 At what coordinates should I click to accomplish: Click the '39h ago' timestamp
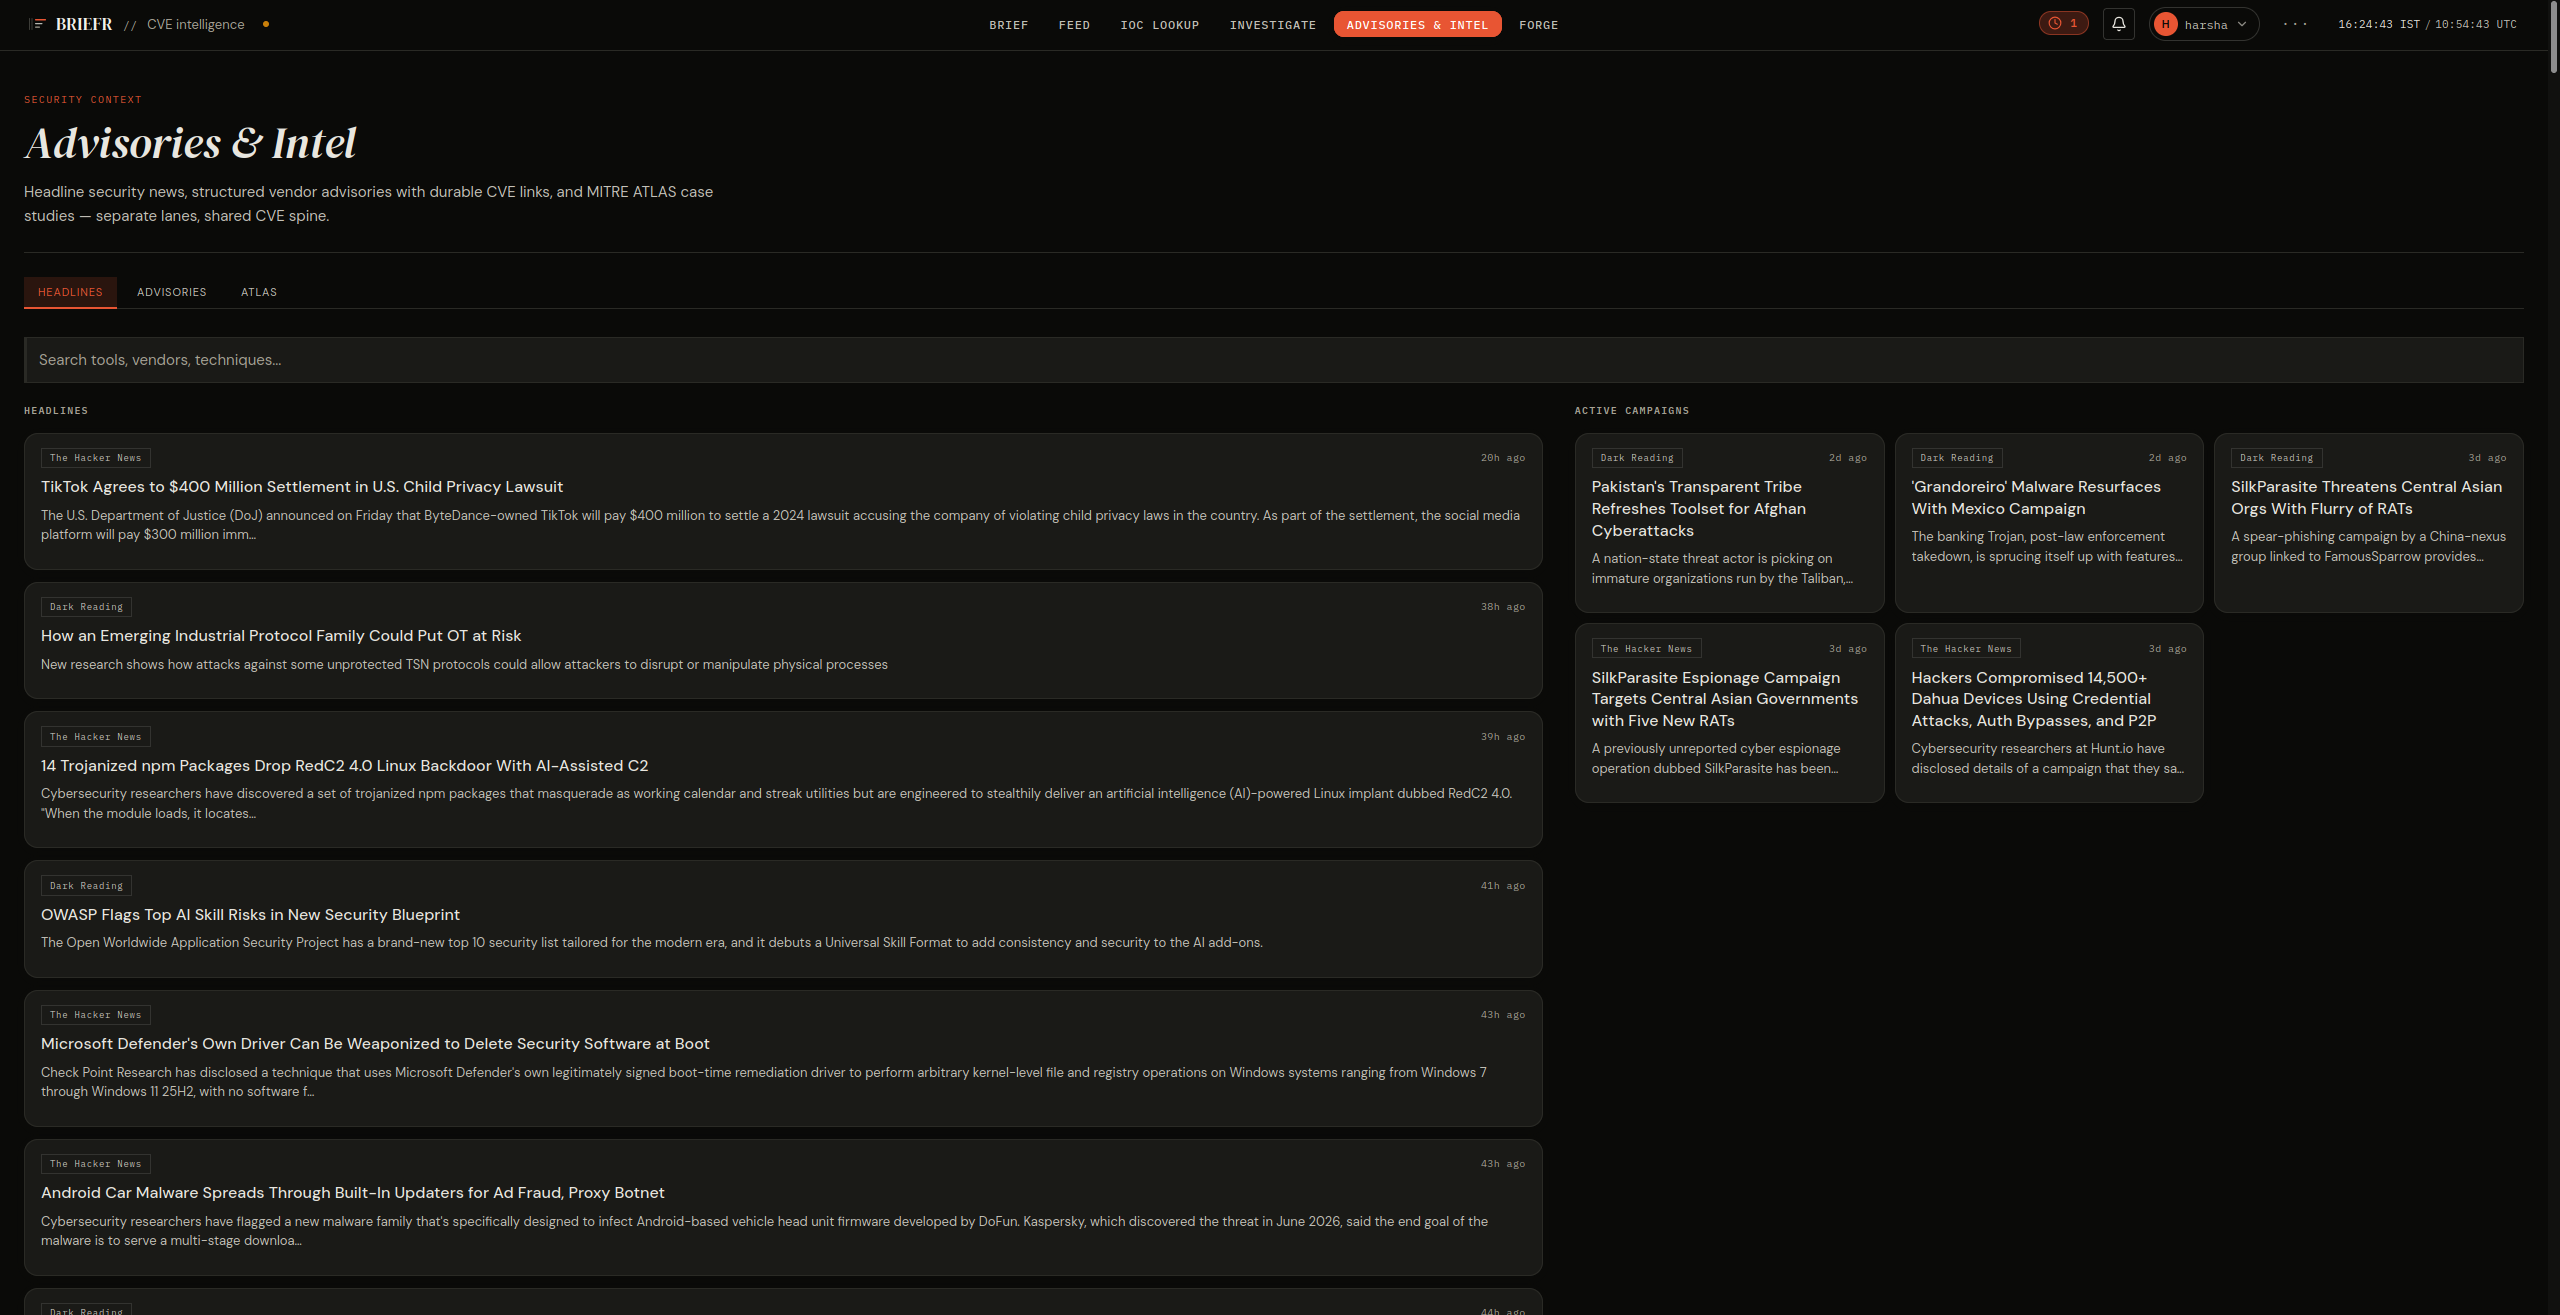coord(1503,737)
